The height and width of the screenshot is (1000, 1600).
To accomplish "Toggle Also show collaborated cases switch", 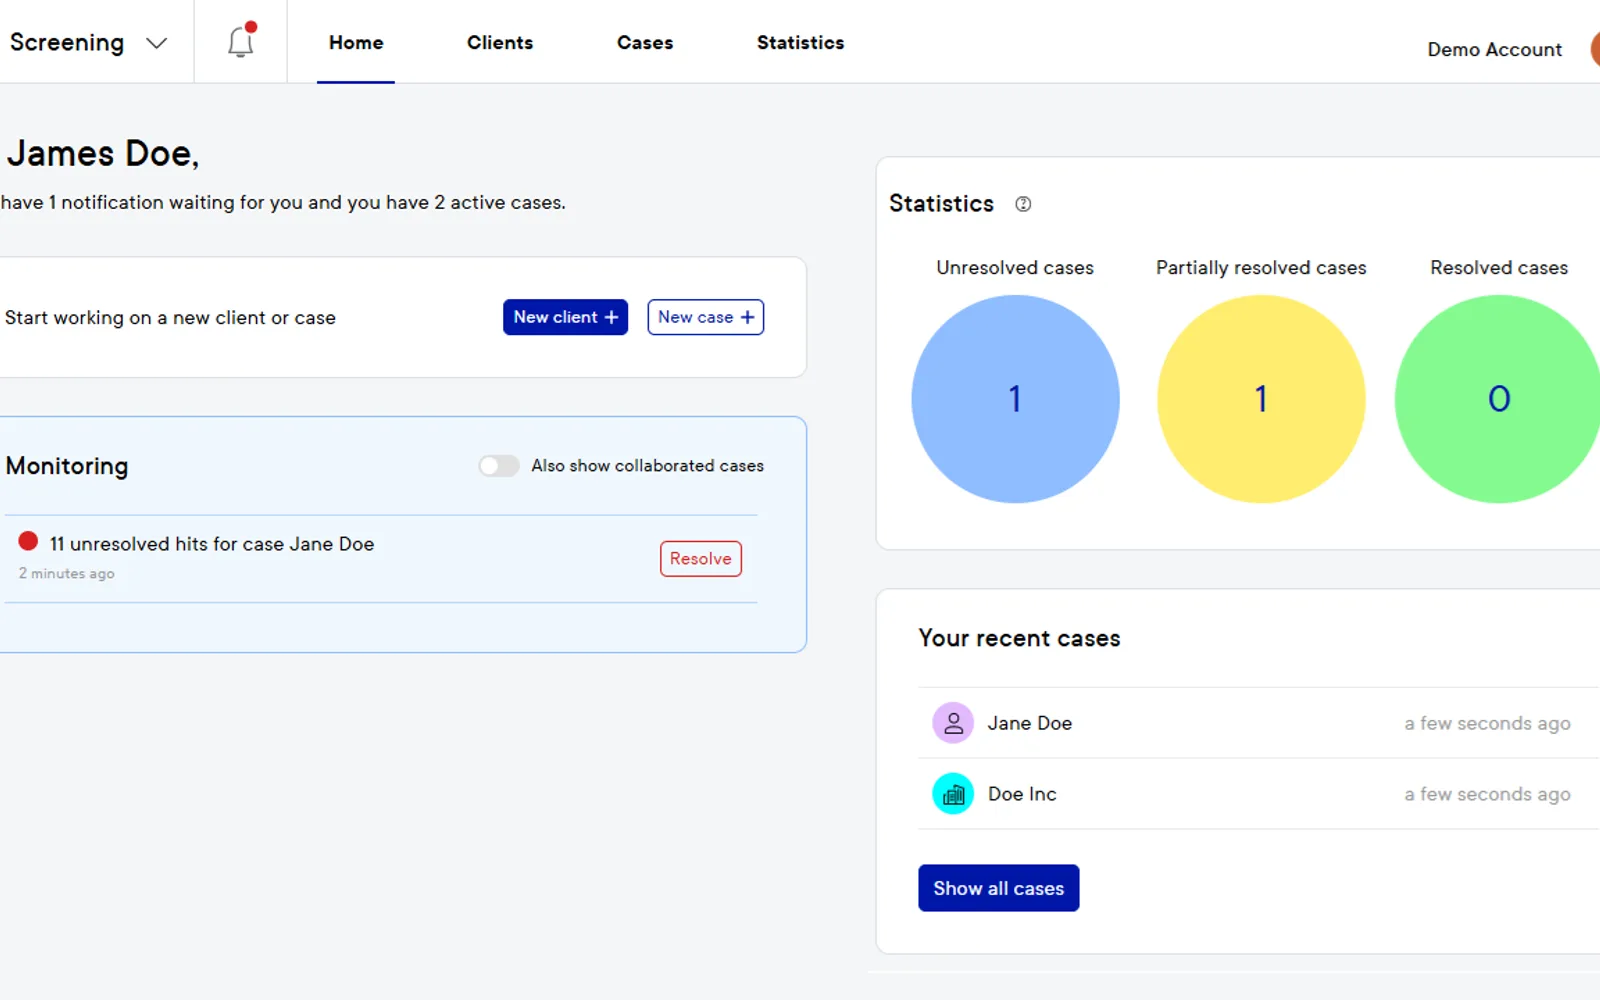I will pyautogui.click(x=498, y=466).
